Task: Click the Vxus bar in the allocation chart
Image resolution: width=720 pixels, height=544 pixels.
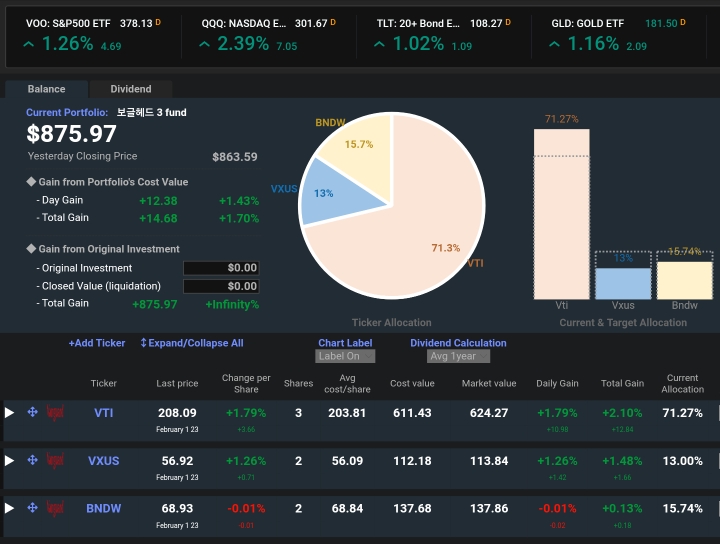Action: (623, 283)
